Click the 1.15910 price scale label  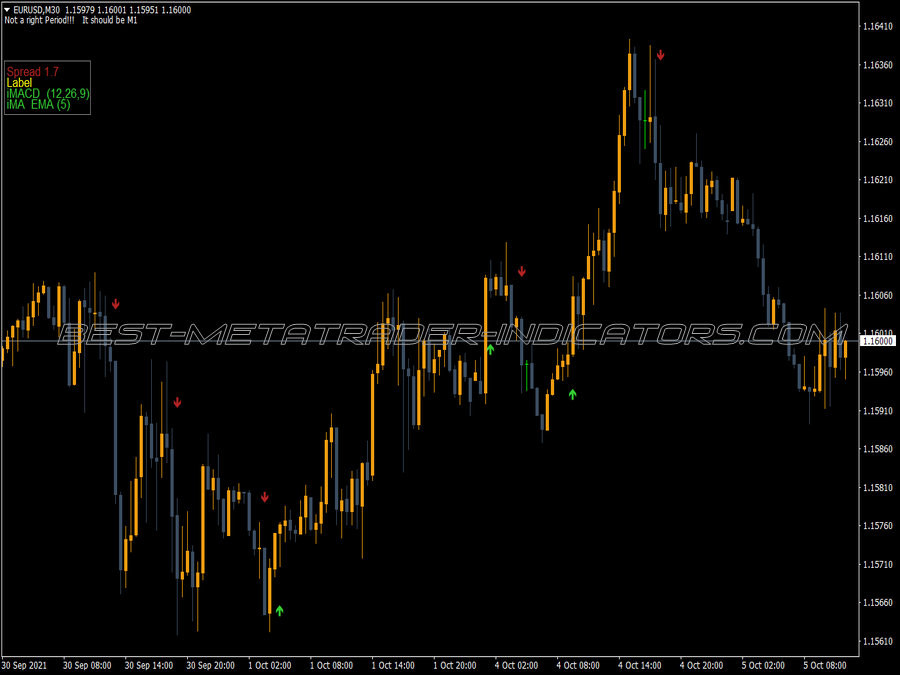(x=878, y=411)
